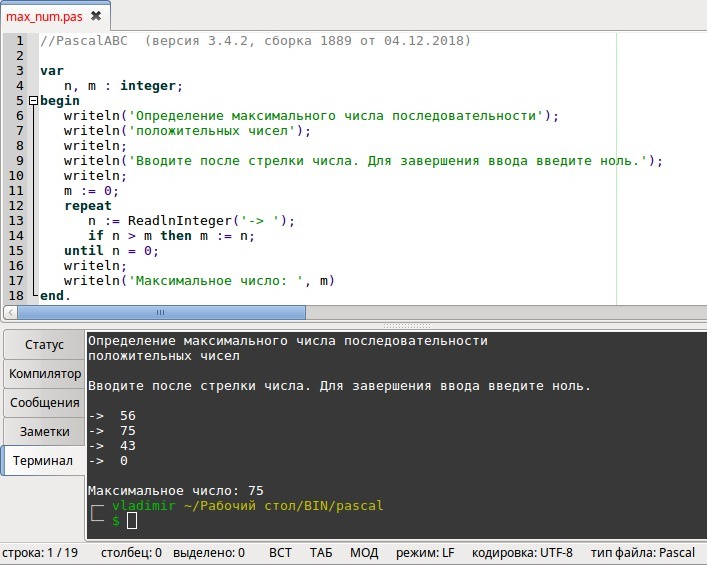Image resolution: width=707 pixels, height=565 pixels.
Task: Place cursor on the repeat keyword
Action: coord(88,206)
